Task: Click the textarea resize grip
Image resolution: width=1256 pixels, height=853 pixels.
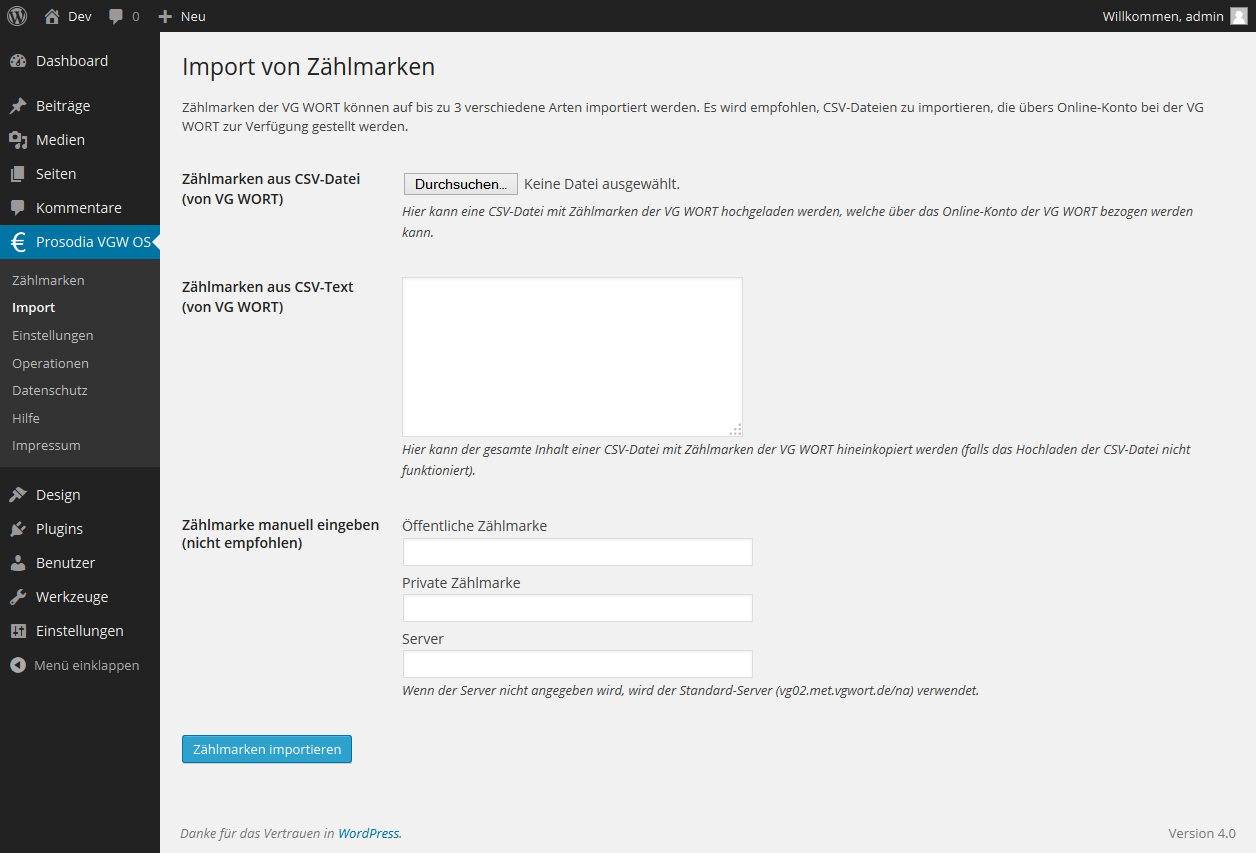Action: pyautogui.click(x=735, y=429)
